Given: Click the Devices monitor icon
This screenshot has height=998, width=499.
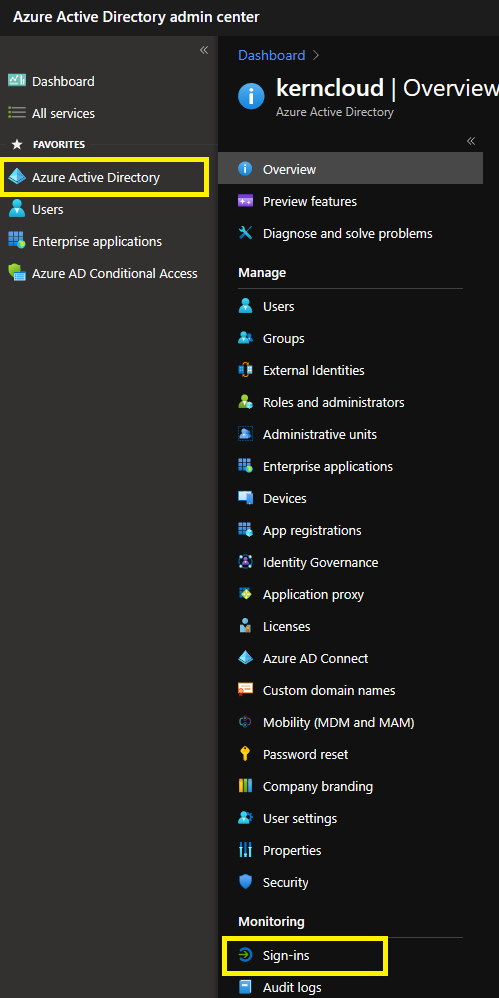Looking at the screenshot, I should click(x=245, y=498).
